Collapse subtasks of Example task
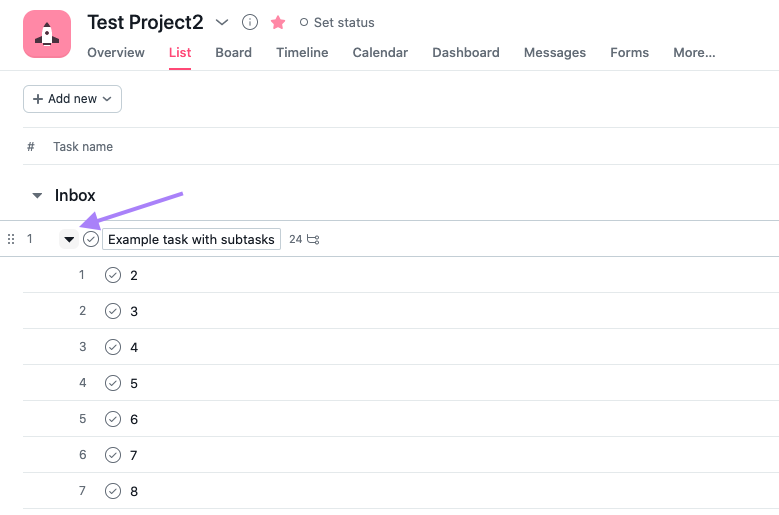The height and width of the screenshot is (515, 779). [69, 239]
